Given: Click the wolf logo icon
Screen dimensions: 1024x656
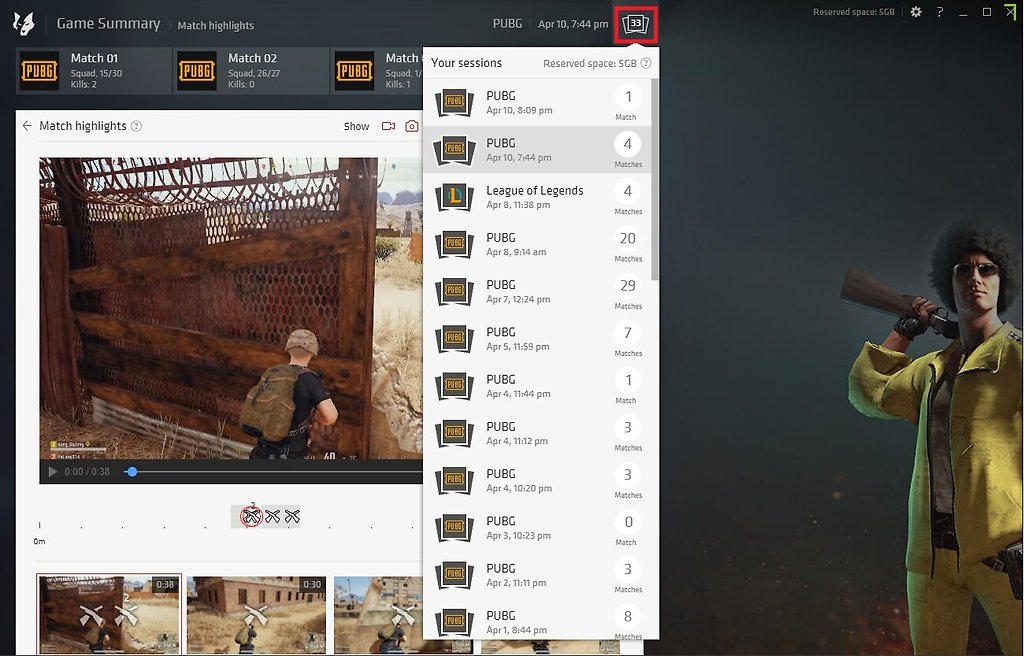Looking at the screenshot, I should pos(24,24).
